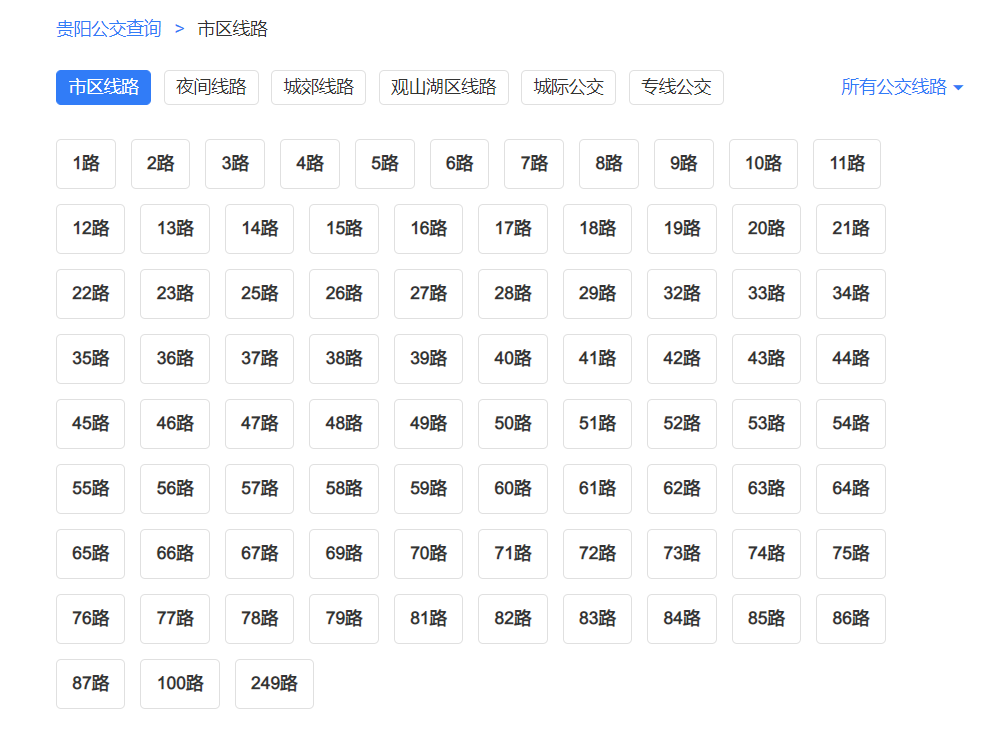Viewport: 986px width, 742px height.
Task: Select bus route 55路
Action: pos(91,489)
